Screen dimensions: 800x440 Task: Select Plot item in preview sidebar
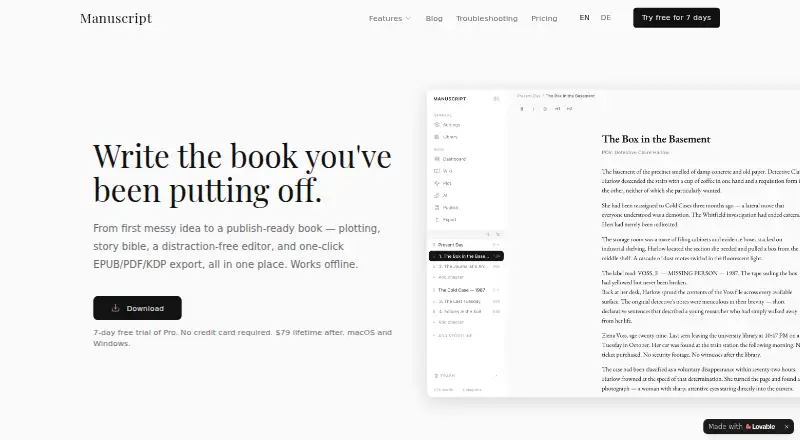pos(443,183)
